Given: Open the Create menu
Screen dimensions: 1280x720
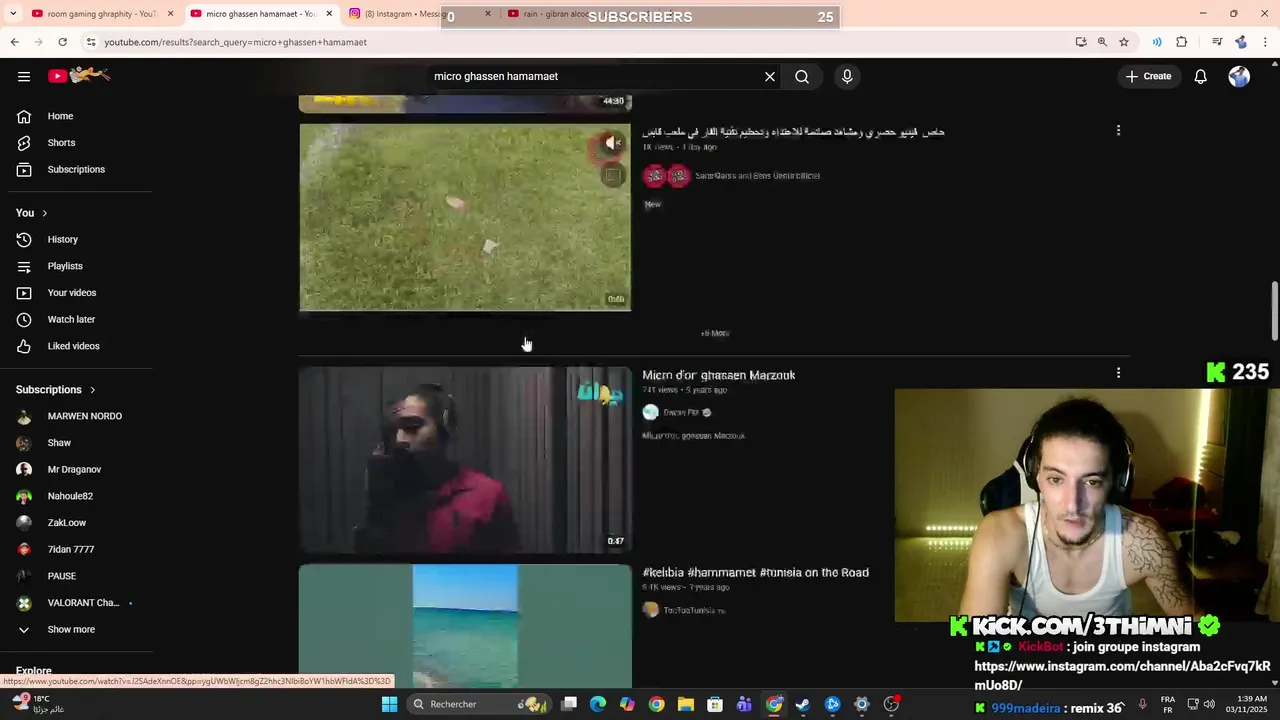Looking at the screenshot, I should pyautogui.click(x=1148, y=76).
